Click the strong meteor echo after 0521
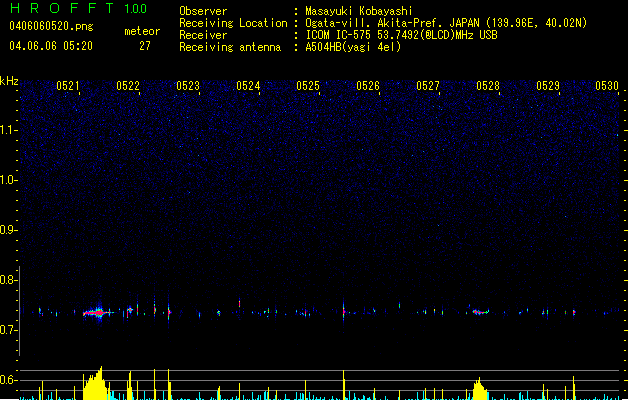The width and height of the screenshot is (629, 400). click(x=97, y=312)
